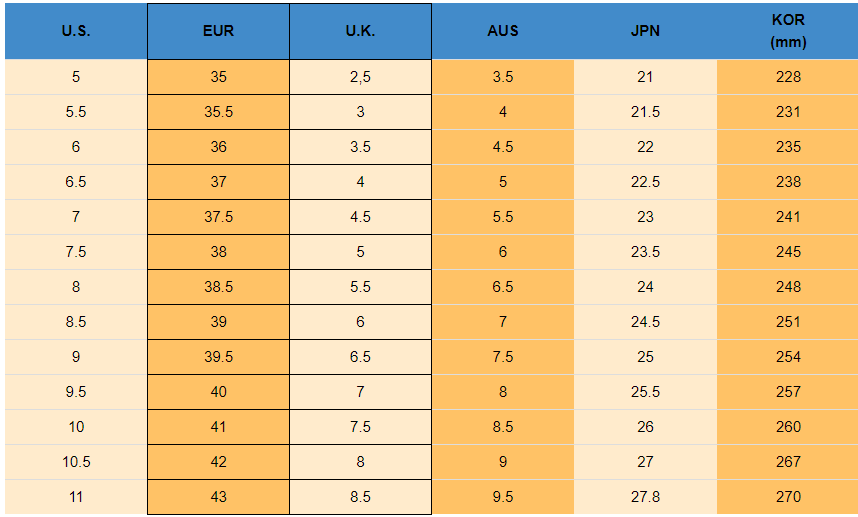Image resolution: width=858 pixels, height=517 pixels.
Task: Click the EUR cell with value 35.5
Action: pos(218,112)
